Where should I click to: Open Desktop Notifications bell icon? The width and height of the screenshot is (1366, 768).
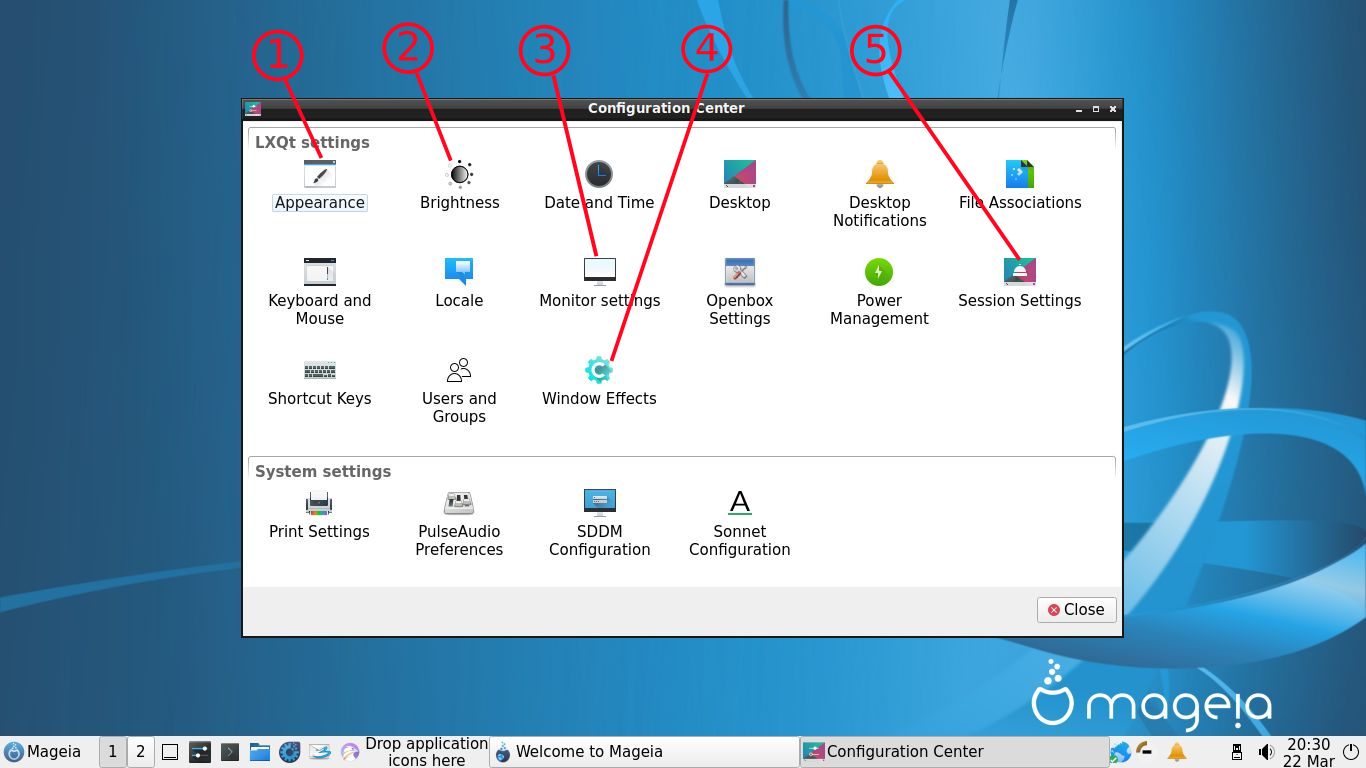(880, 174)
